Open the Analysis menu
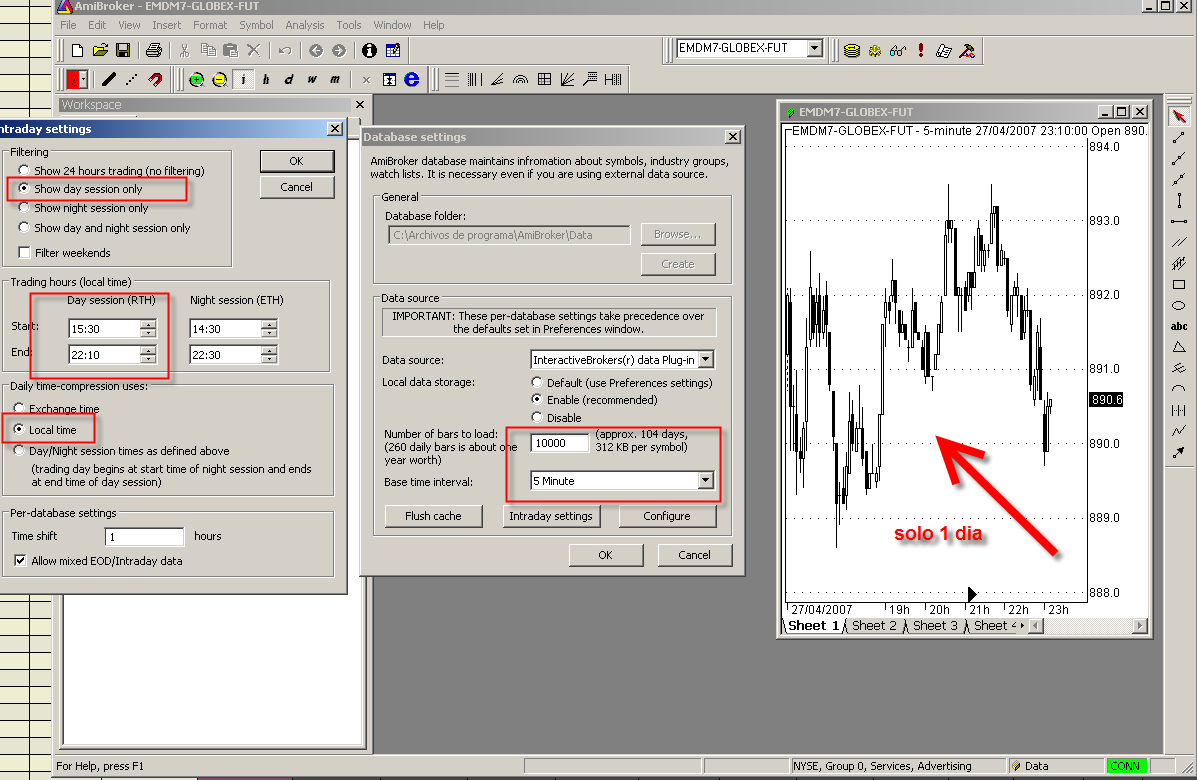Viewport: 1197px width, 780px height. (304, 25)
